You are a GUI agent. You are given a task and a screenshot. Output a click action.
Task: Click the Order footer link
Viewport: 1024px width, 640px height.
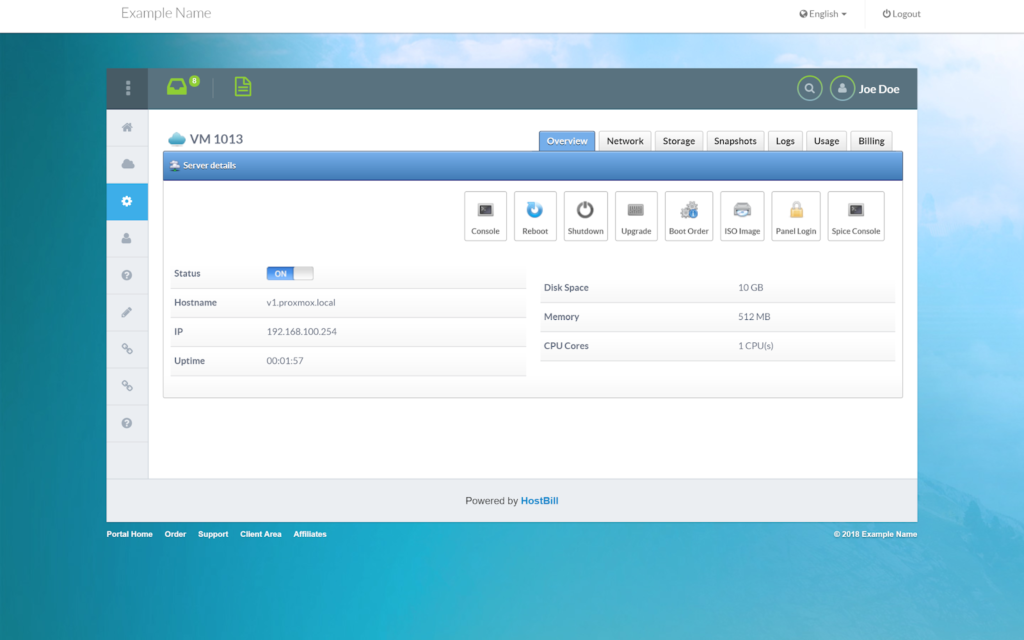(x=175, y=534)
